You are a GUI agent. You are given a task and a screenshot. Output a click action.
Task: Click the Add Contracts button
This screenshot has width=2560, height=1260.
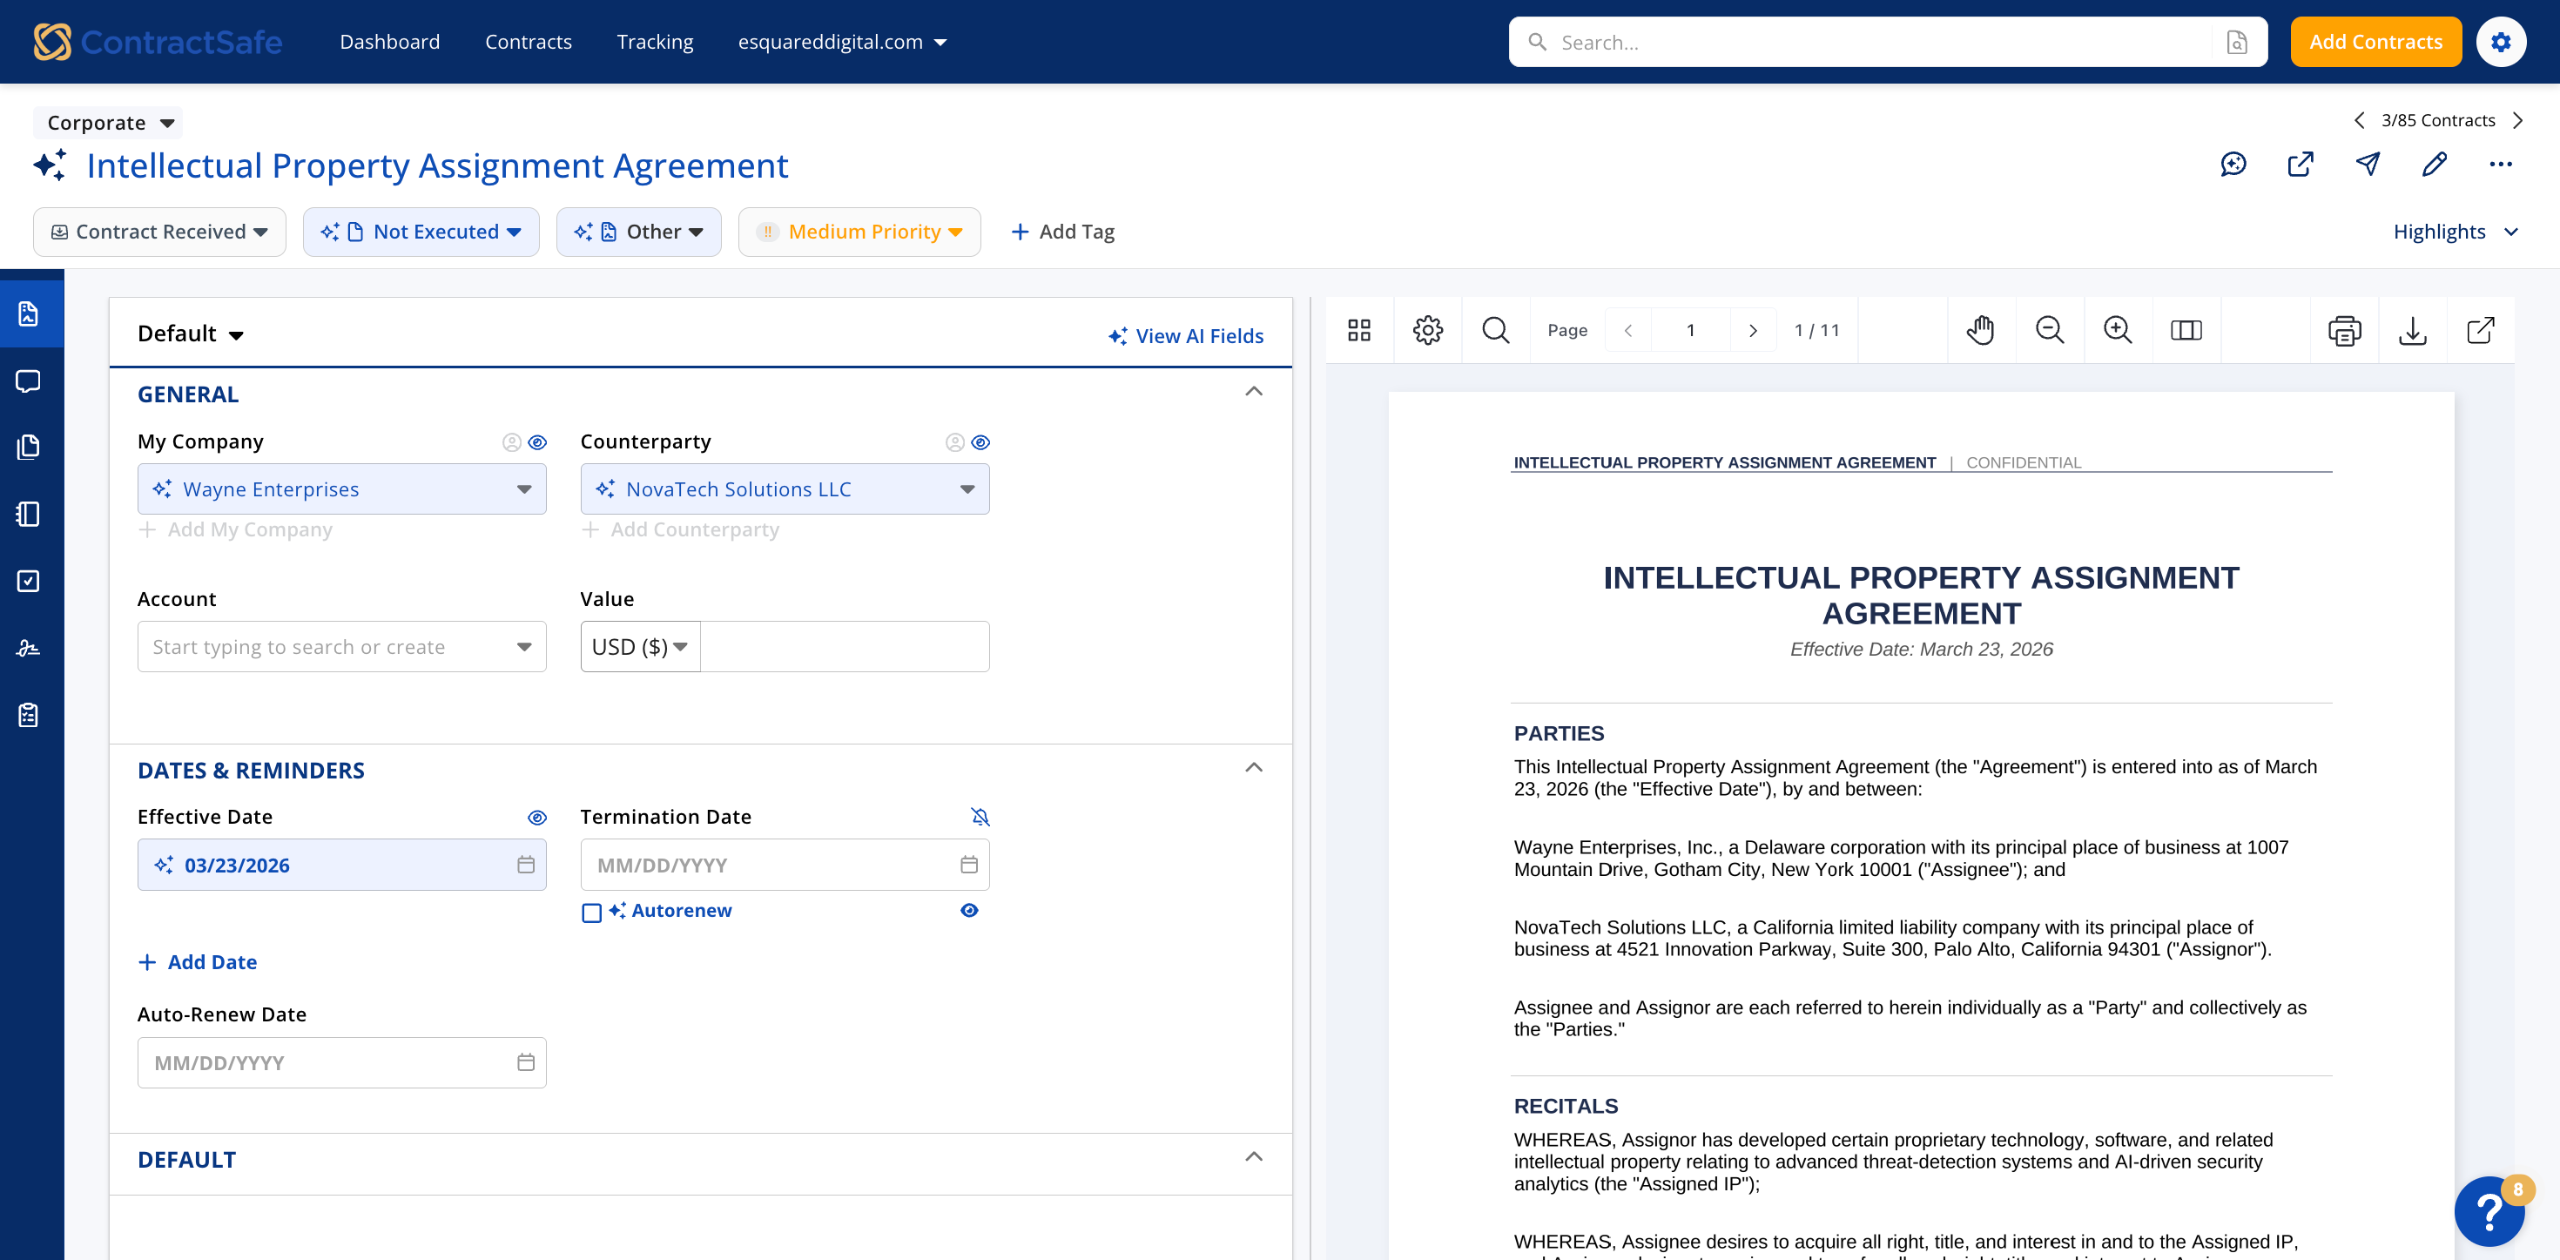(x=2375, y=42)
